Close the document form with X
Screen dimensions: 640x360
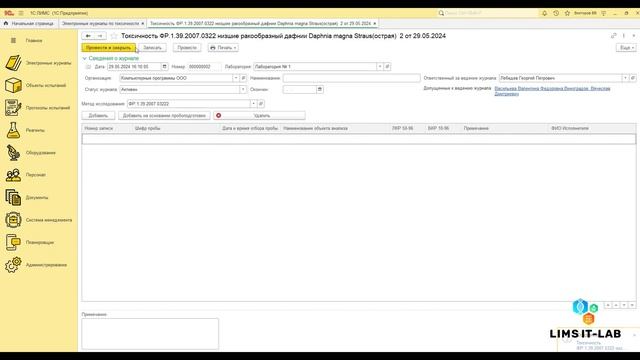click(634, 36)
